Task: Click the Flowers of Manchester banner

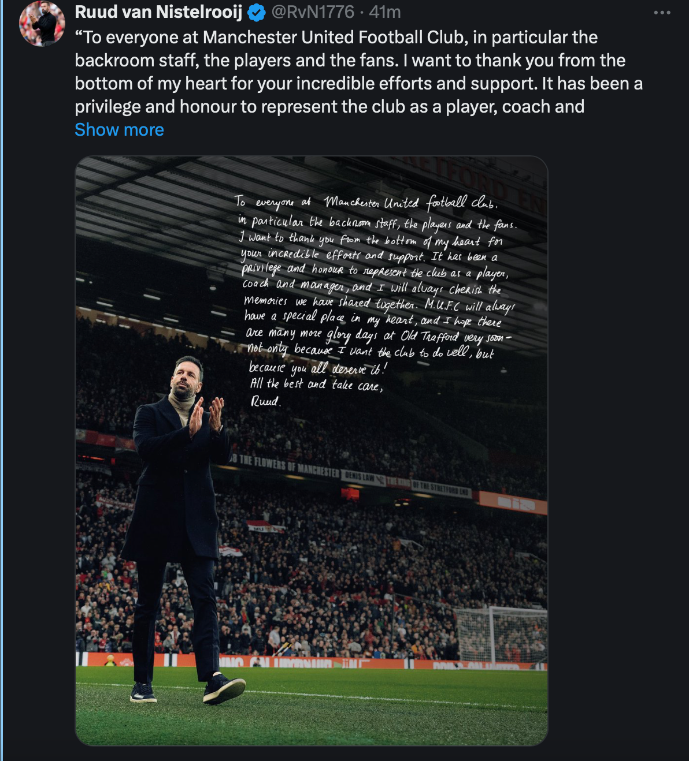Action: 284,466
